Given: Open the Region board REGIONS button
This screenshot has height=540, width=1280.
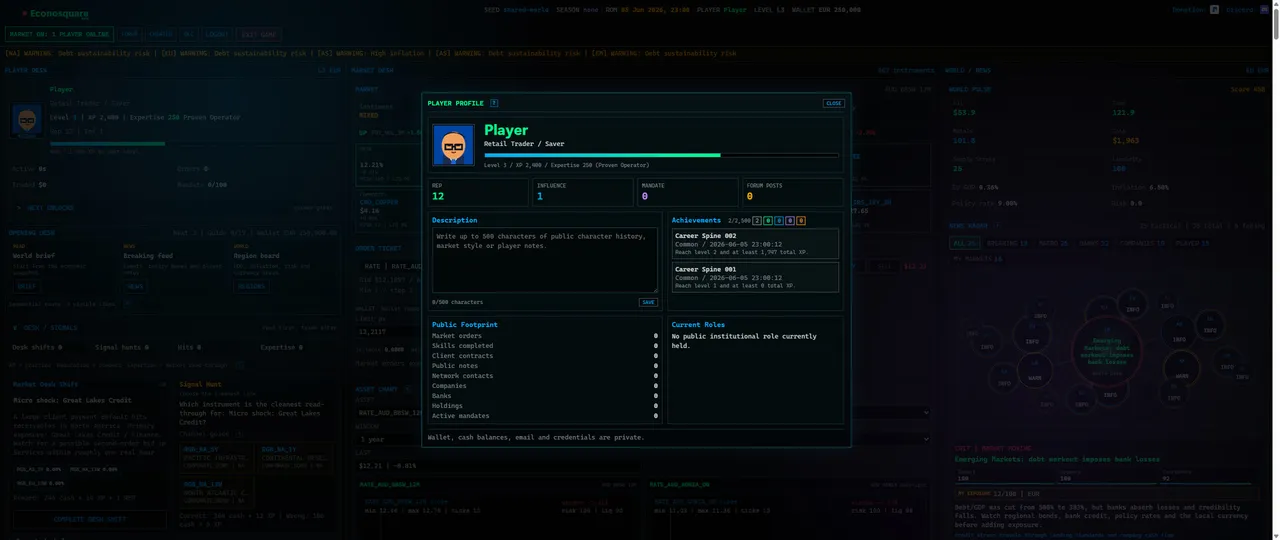Looking at the screenshot, I should coord(251,286).
